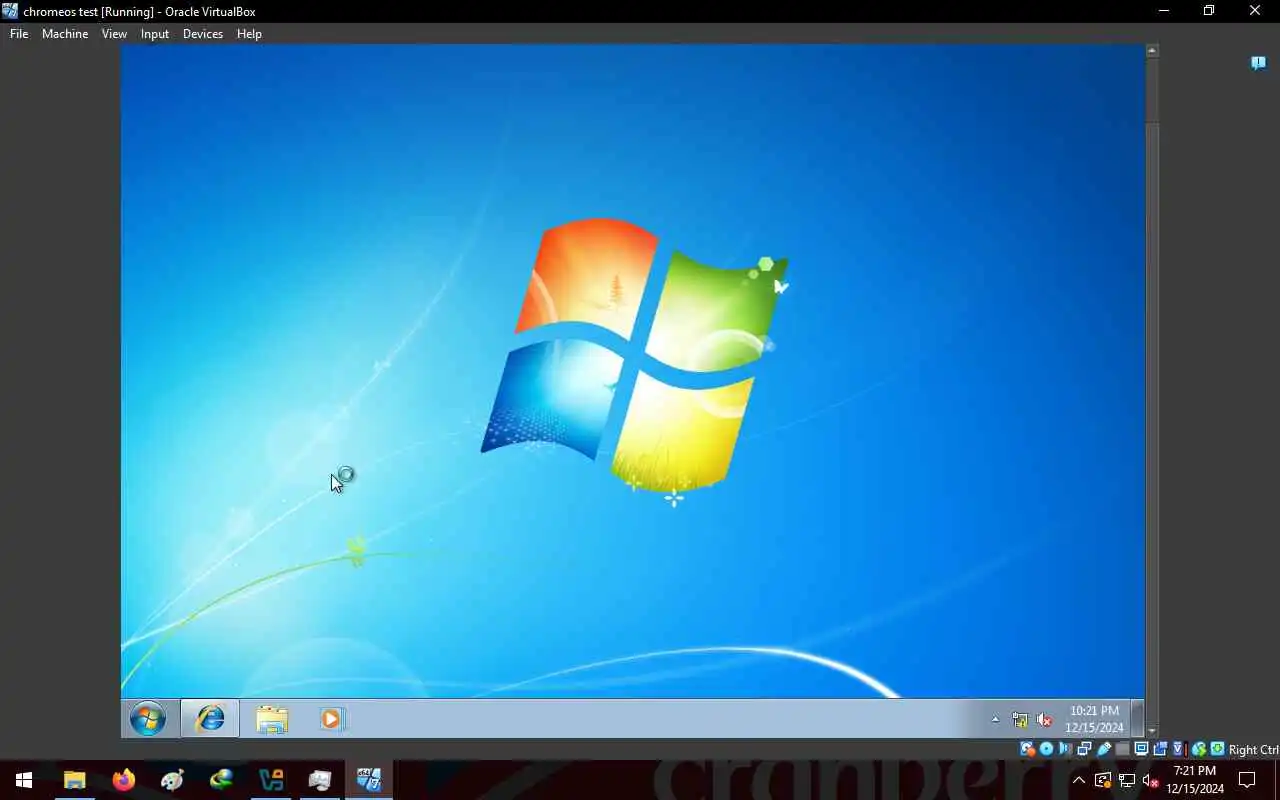Click the host sync tray icon

tap(1103, 780)
